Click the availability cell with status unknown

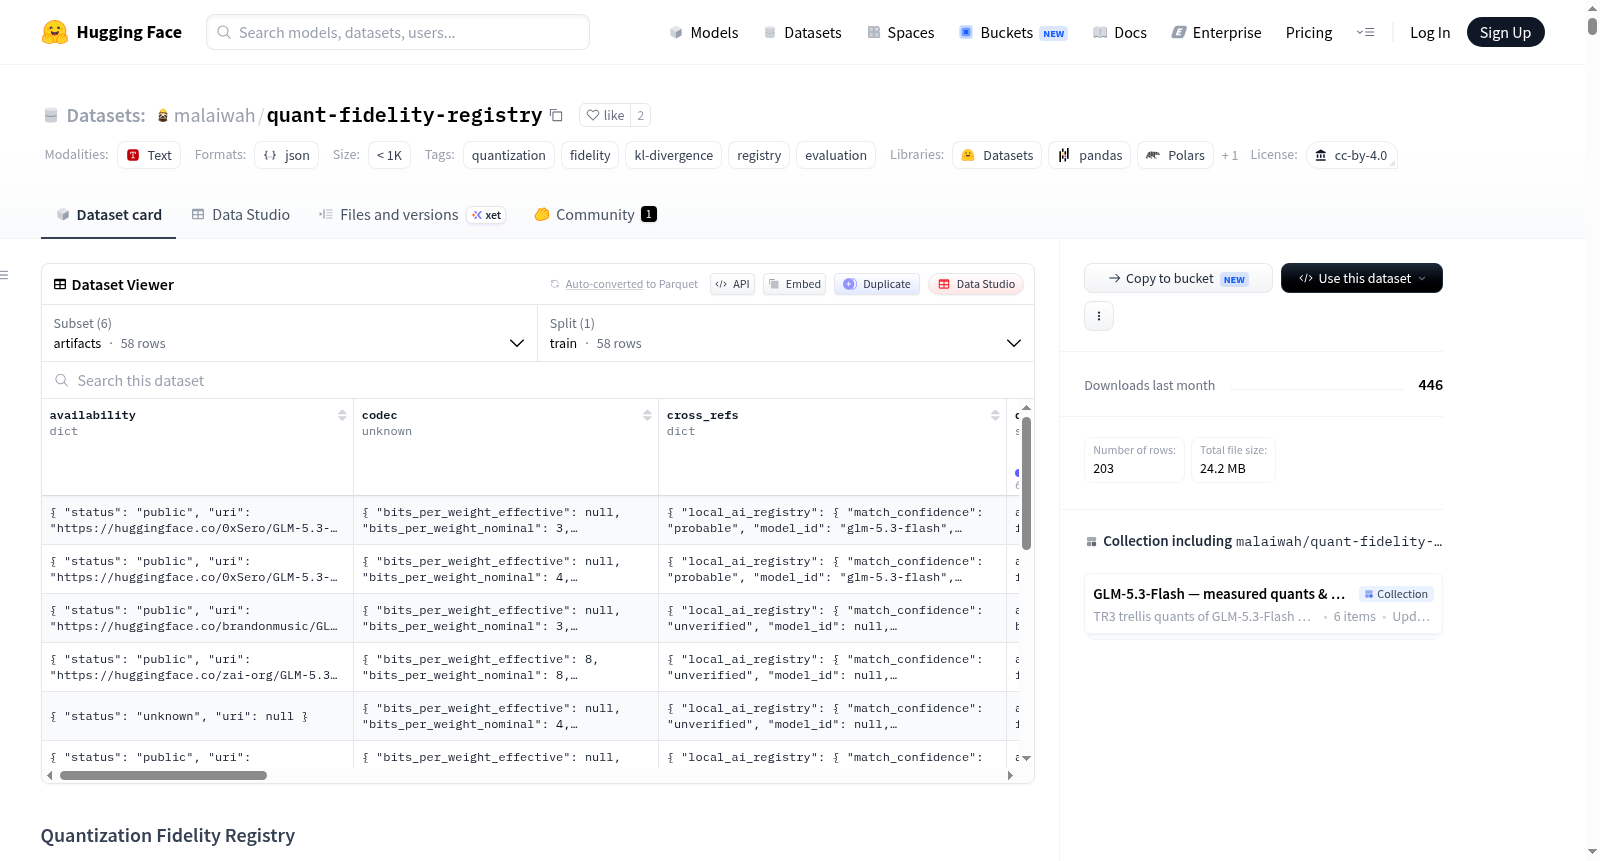tap(197, 716)
